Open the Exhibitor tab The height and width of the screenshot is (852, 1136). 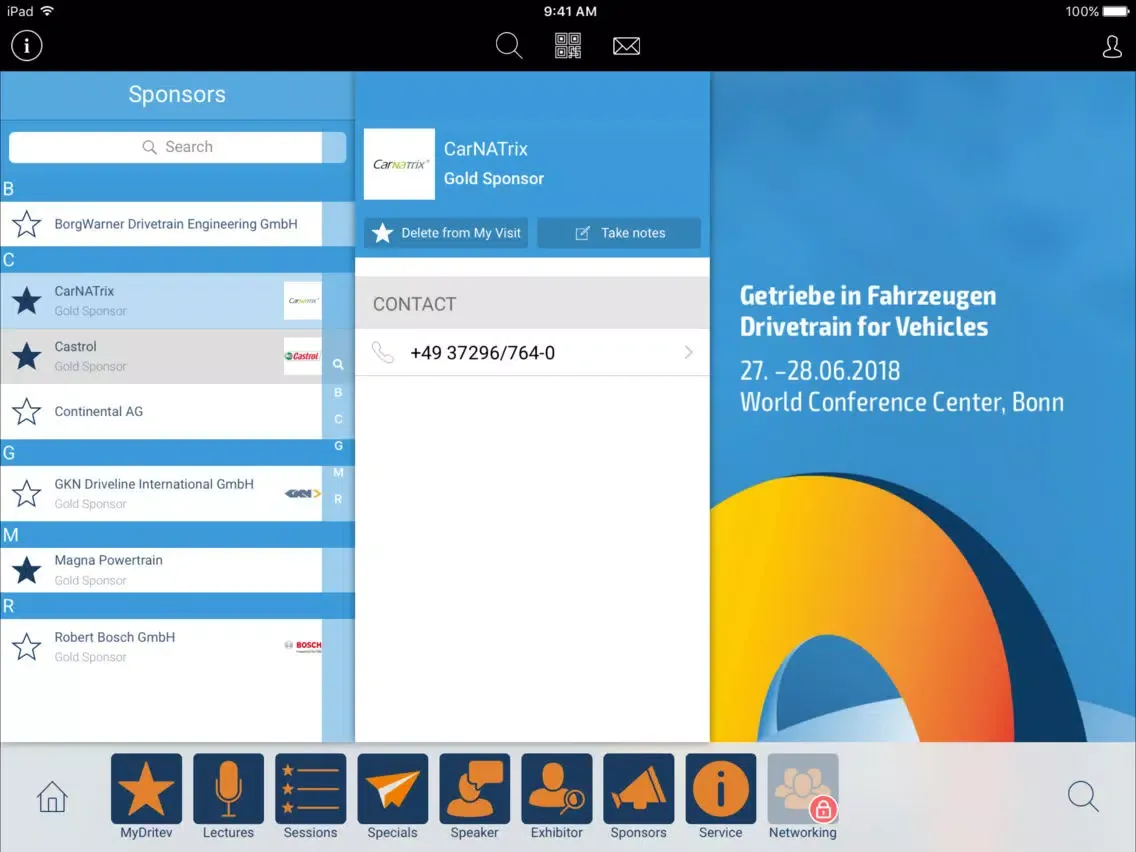[556, 797]
